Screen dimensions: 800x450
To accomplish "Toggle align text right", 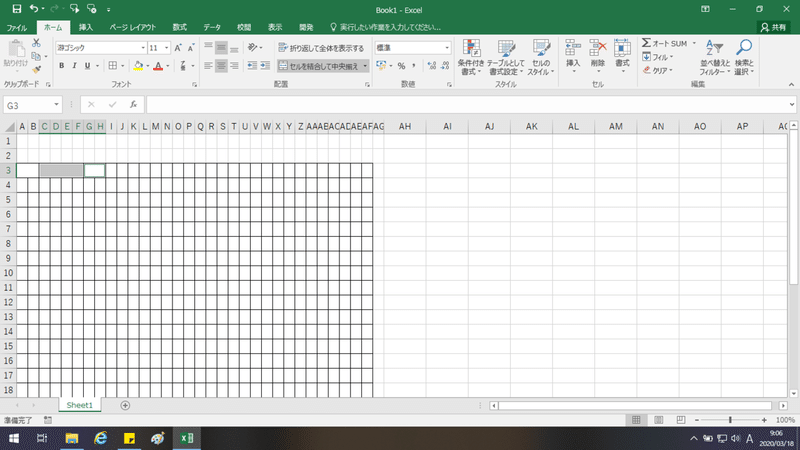I will tap(234, 66).
